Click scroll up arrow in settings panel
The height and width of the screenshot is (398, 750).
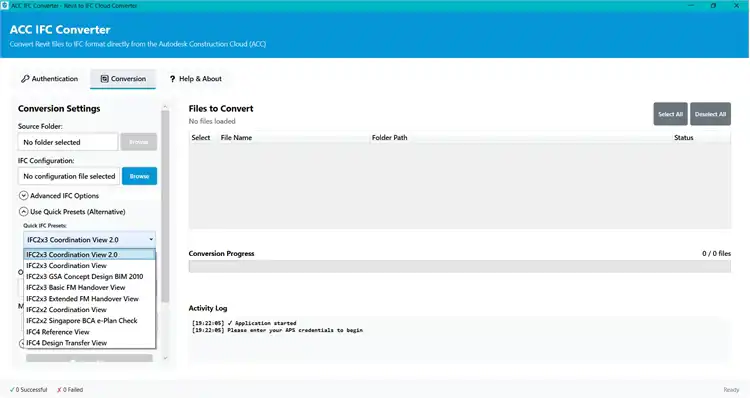coord(165,107)
